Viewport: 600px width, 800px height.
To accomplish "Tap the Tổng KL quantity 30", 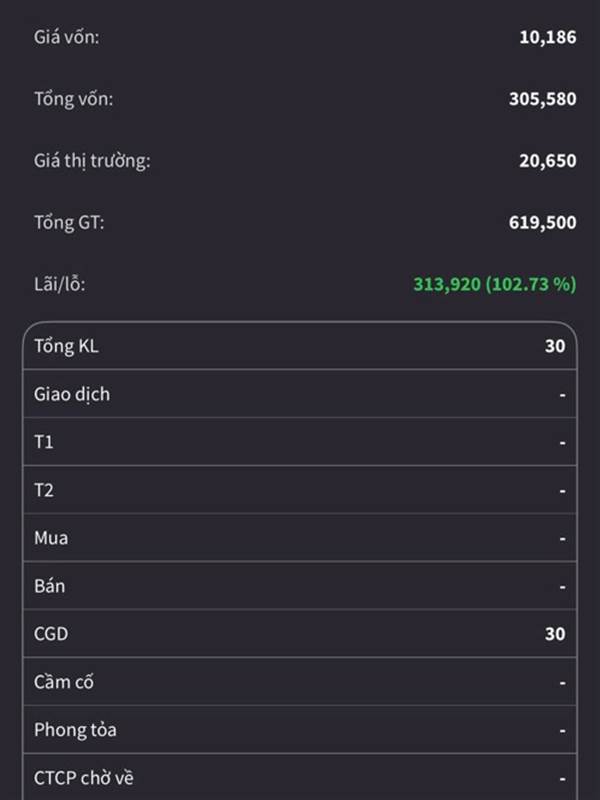I will 555,346.
